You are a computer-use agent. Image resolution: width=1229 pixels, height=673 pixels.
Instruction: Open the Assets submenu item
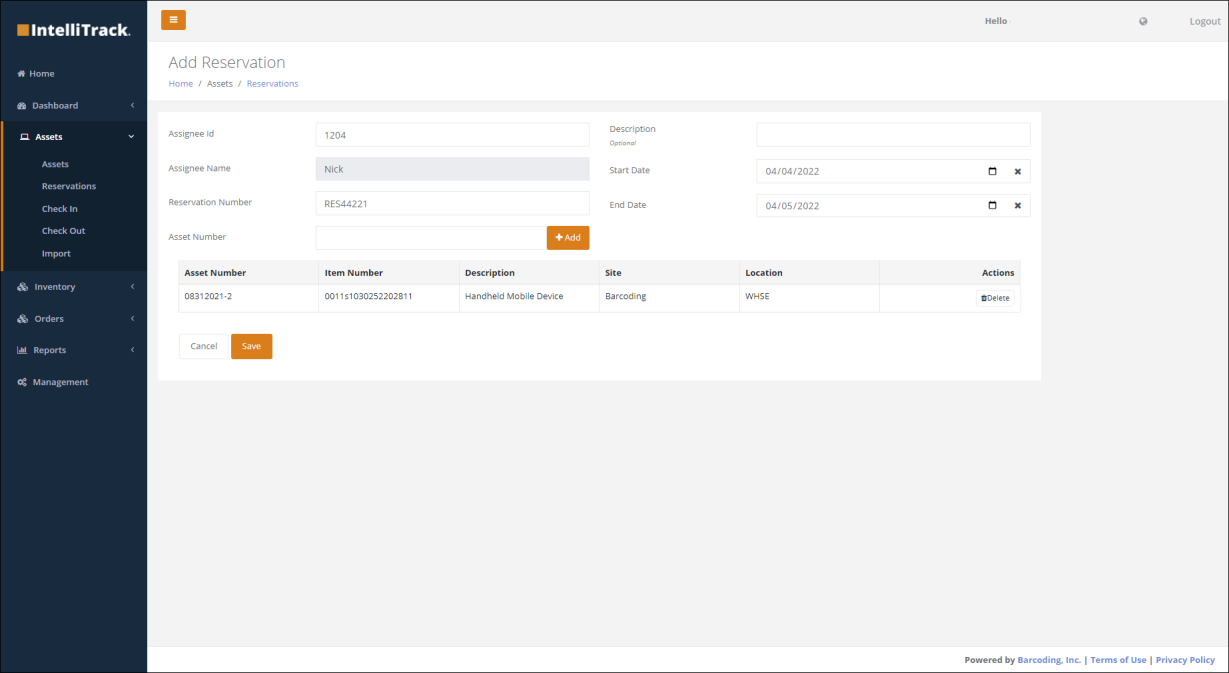pos(55,164)
